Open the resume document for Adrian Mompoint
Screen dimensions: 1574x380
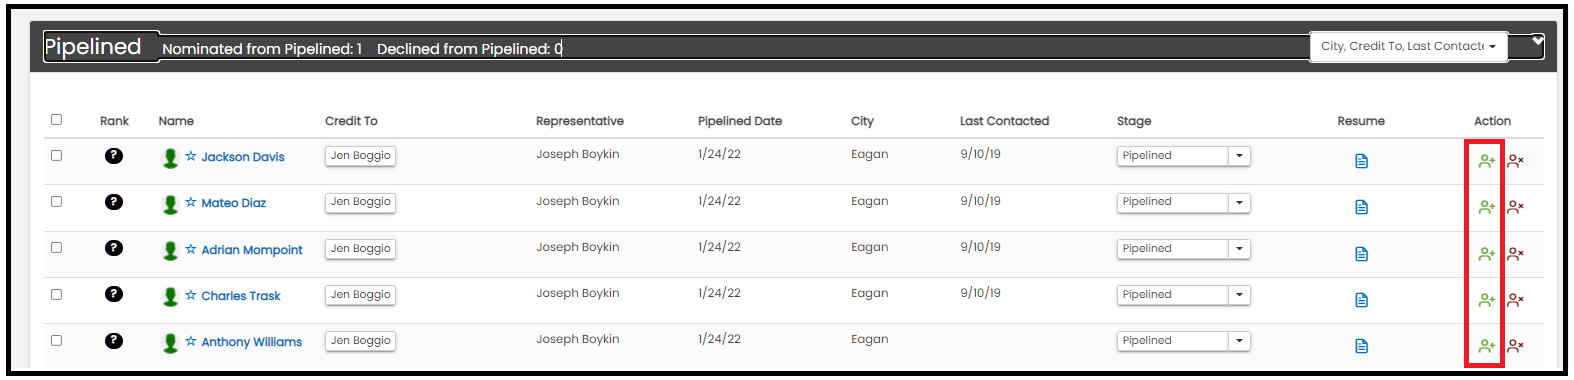tap(1361, 254)
